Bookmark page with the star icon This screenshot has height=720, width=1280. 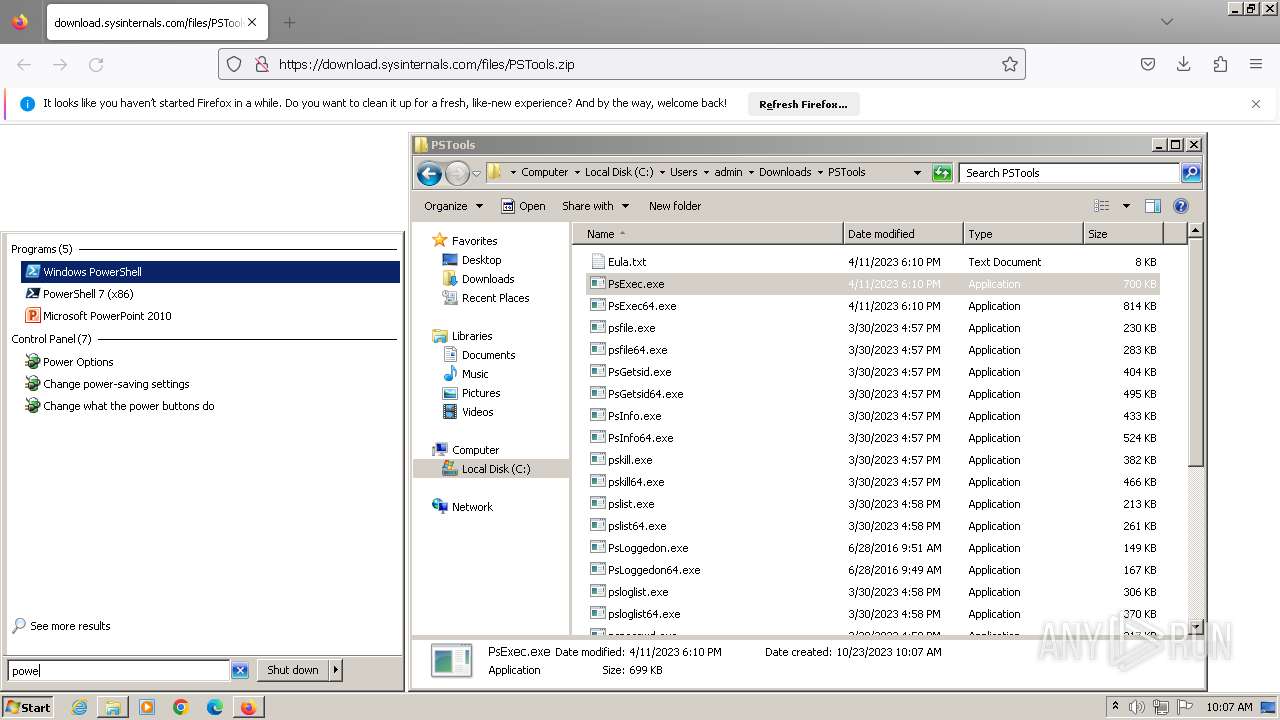[x=1010, y=64]
